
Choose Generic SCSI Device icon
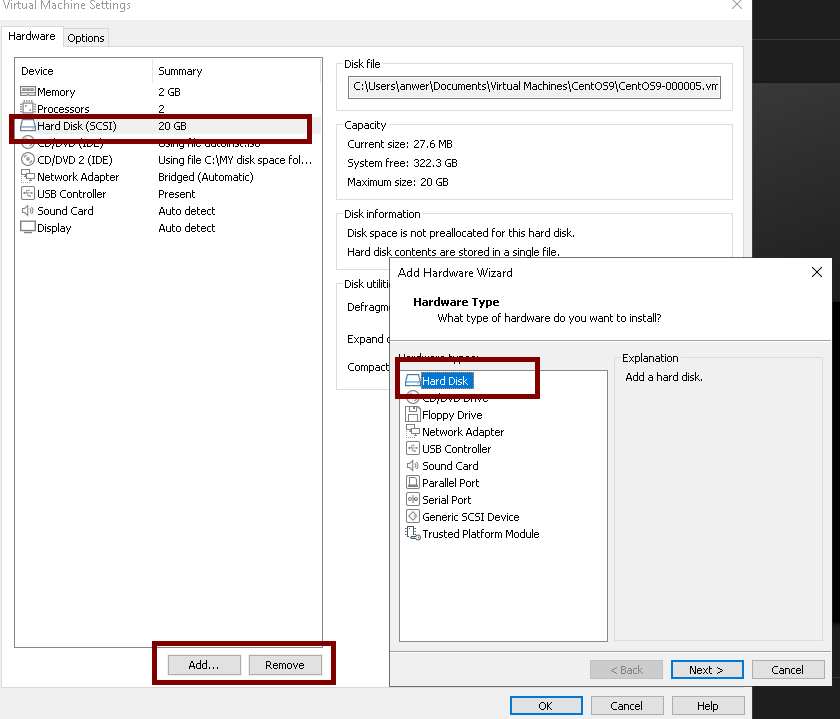pyautogui.click(x=412, y=516)
